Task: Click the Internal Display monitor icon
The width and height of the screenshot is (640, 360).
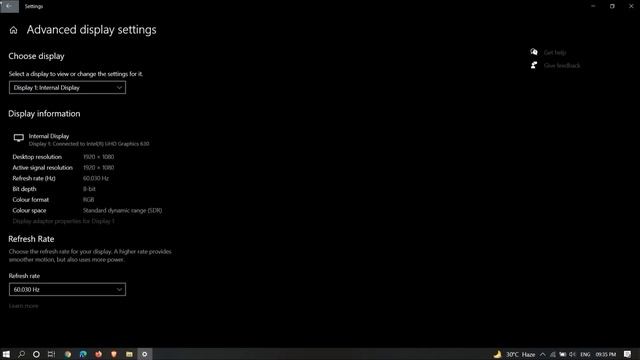Action: coord(19,138)
